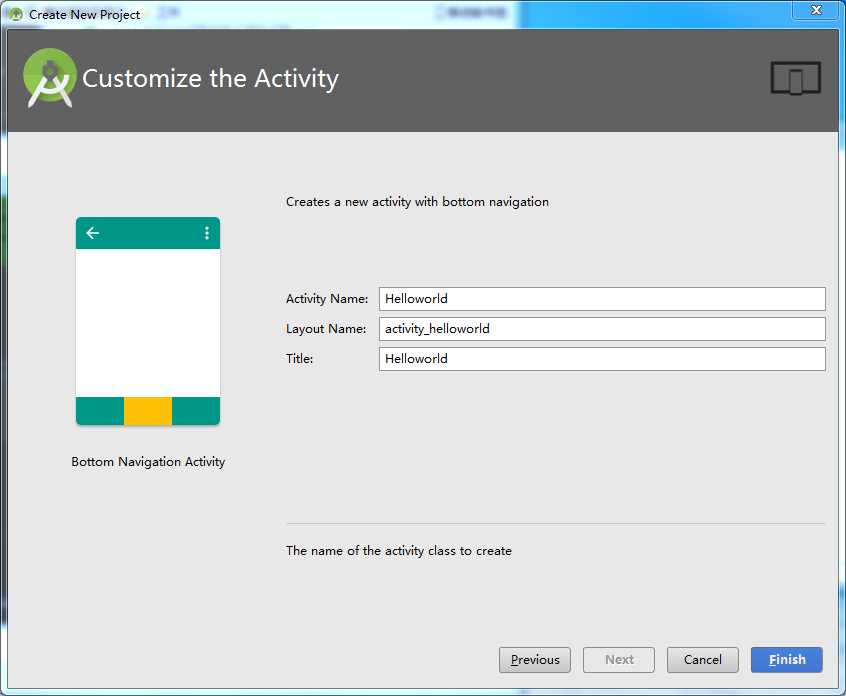This screenshot has height=696, width=846.
Task: Close the Create New Project dialog
Action: 816,10
